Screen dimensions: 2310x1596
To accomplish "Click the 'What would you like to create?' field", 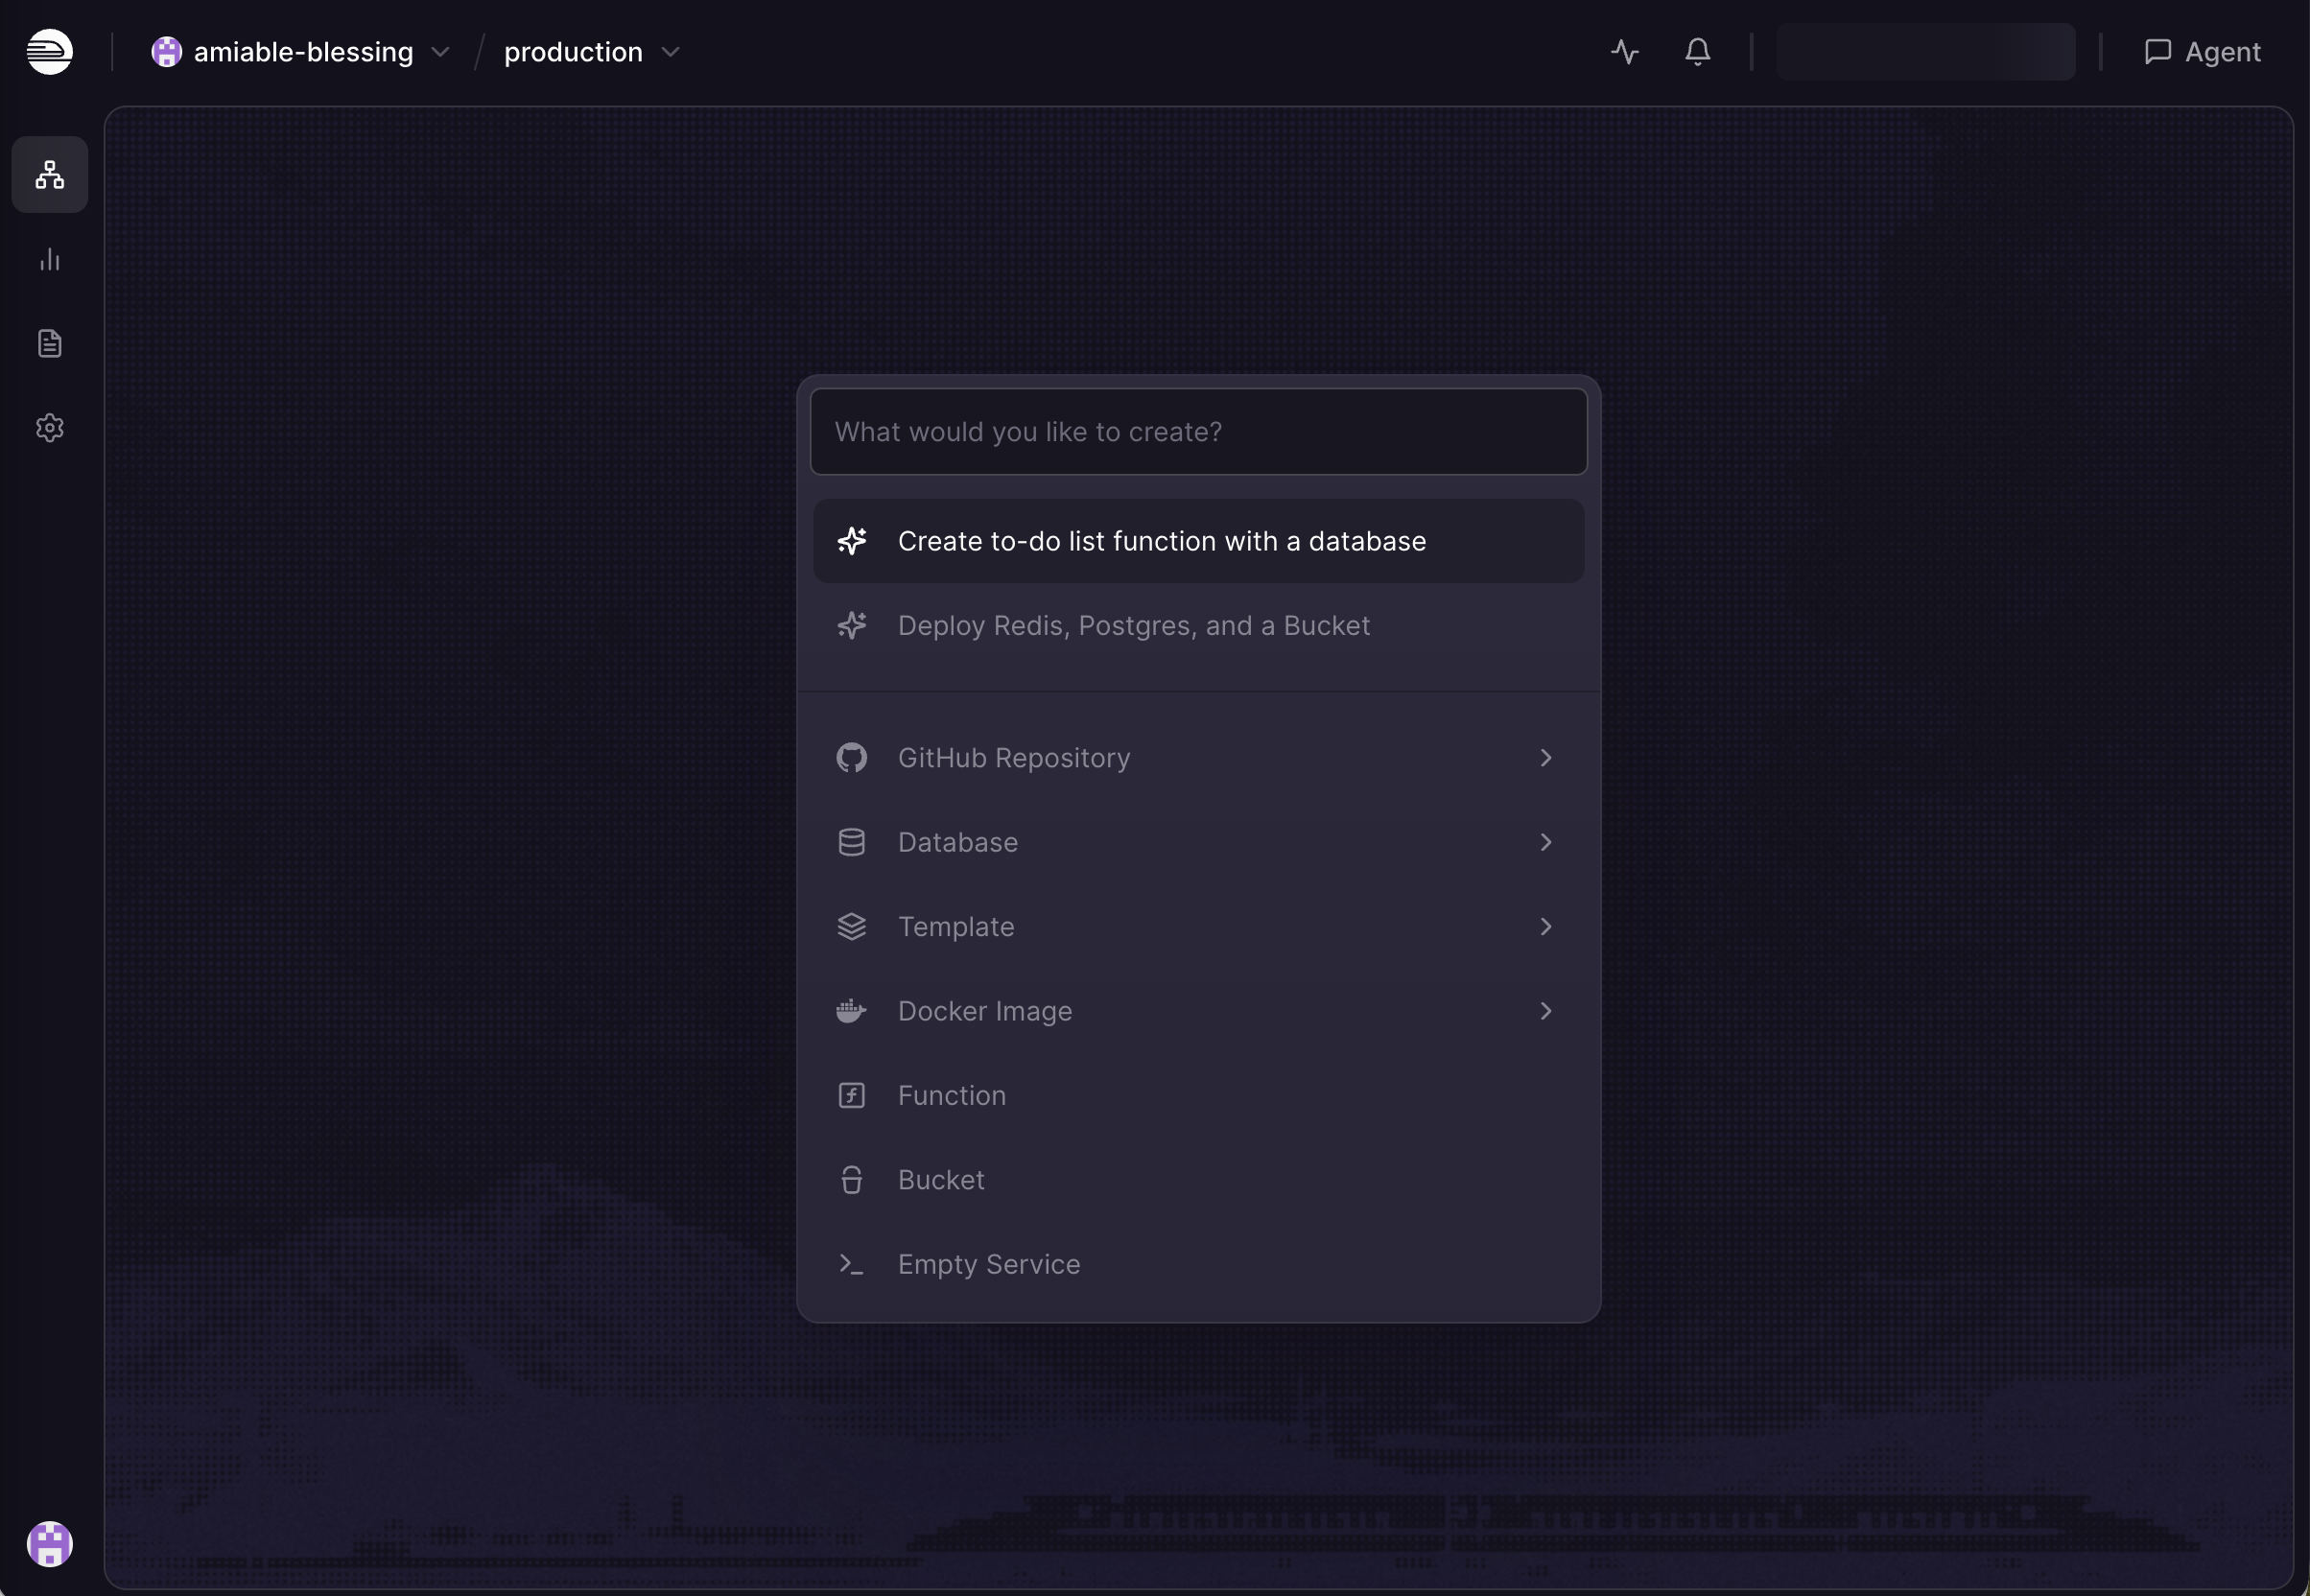I will click(1197, 431).
